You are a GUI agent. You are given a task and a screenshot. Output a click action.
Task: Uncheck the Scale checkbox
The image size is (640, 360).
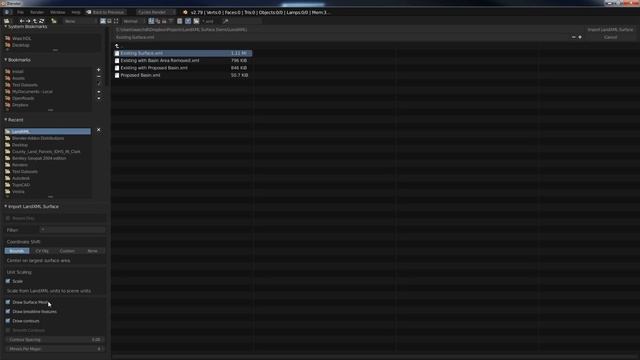click(8, 281)
